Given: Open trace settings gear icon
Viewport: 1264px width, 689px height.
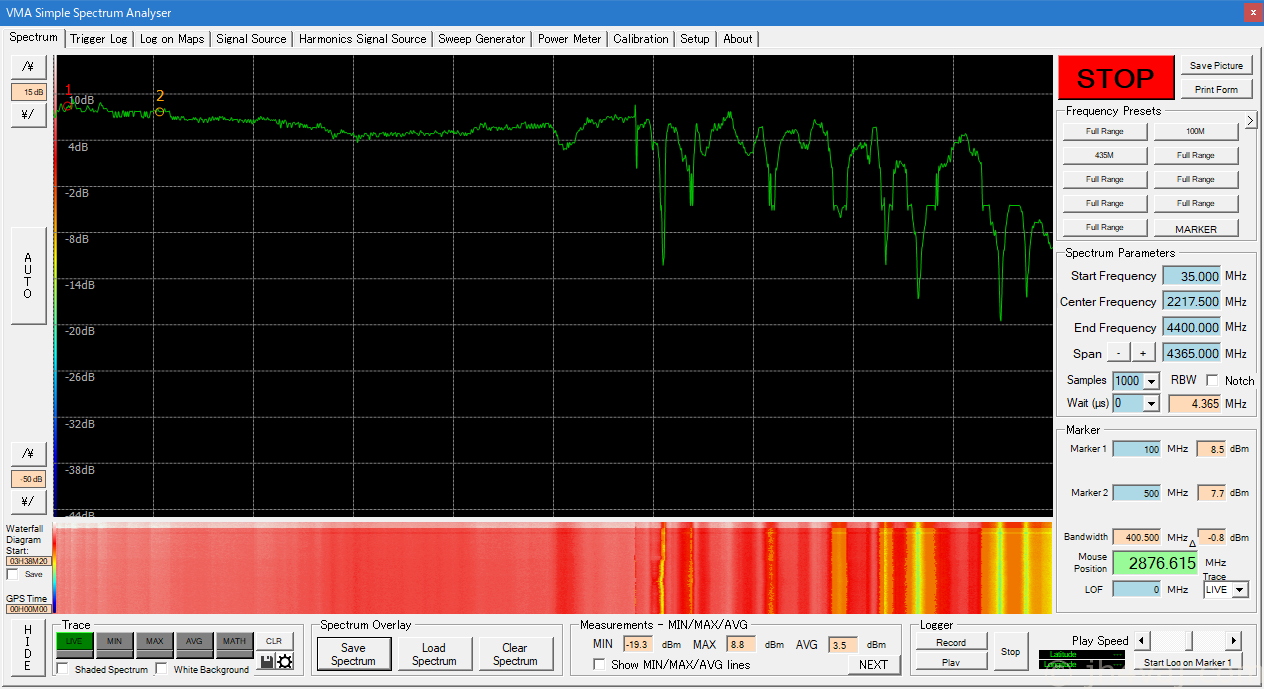Looking at the screenshot, I should pos(285,662).
